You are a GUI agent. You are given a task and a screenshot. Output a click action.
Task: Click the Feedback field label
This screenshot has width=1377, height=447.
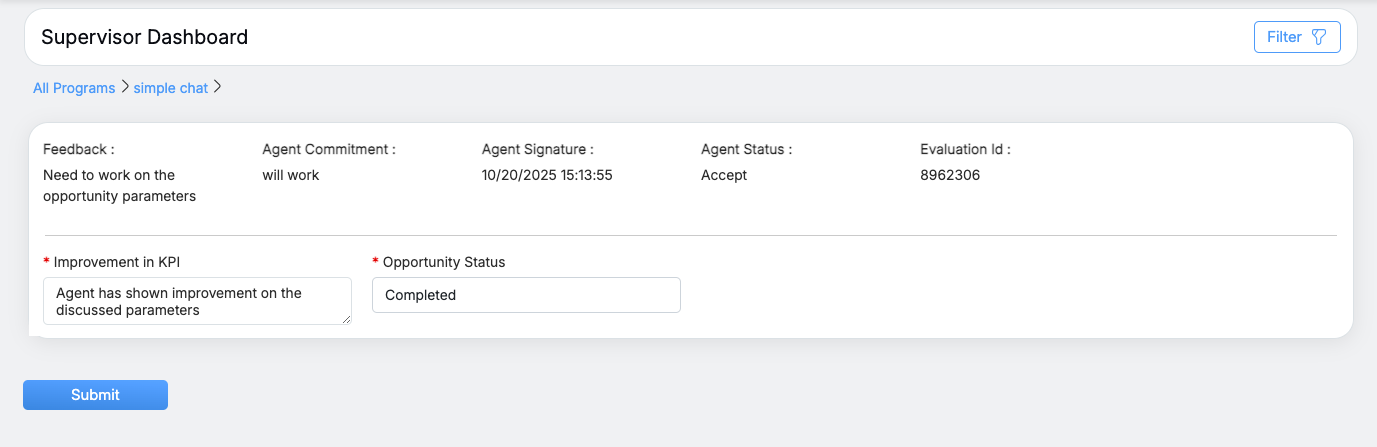79,149
